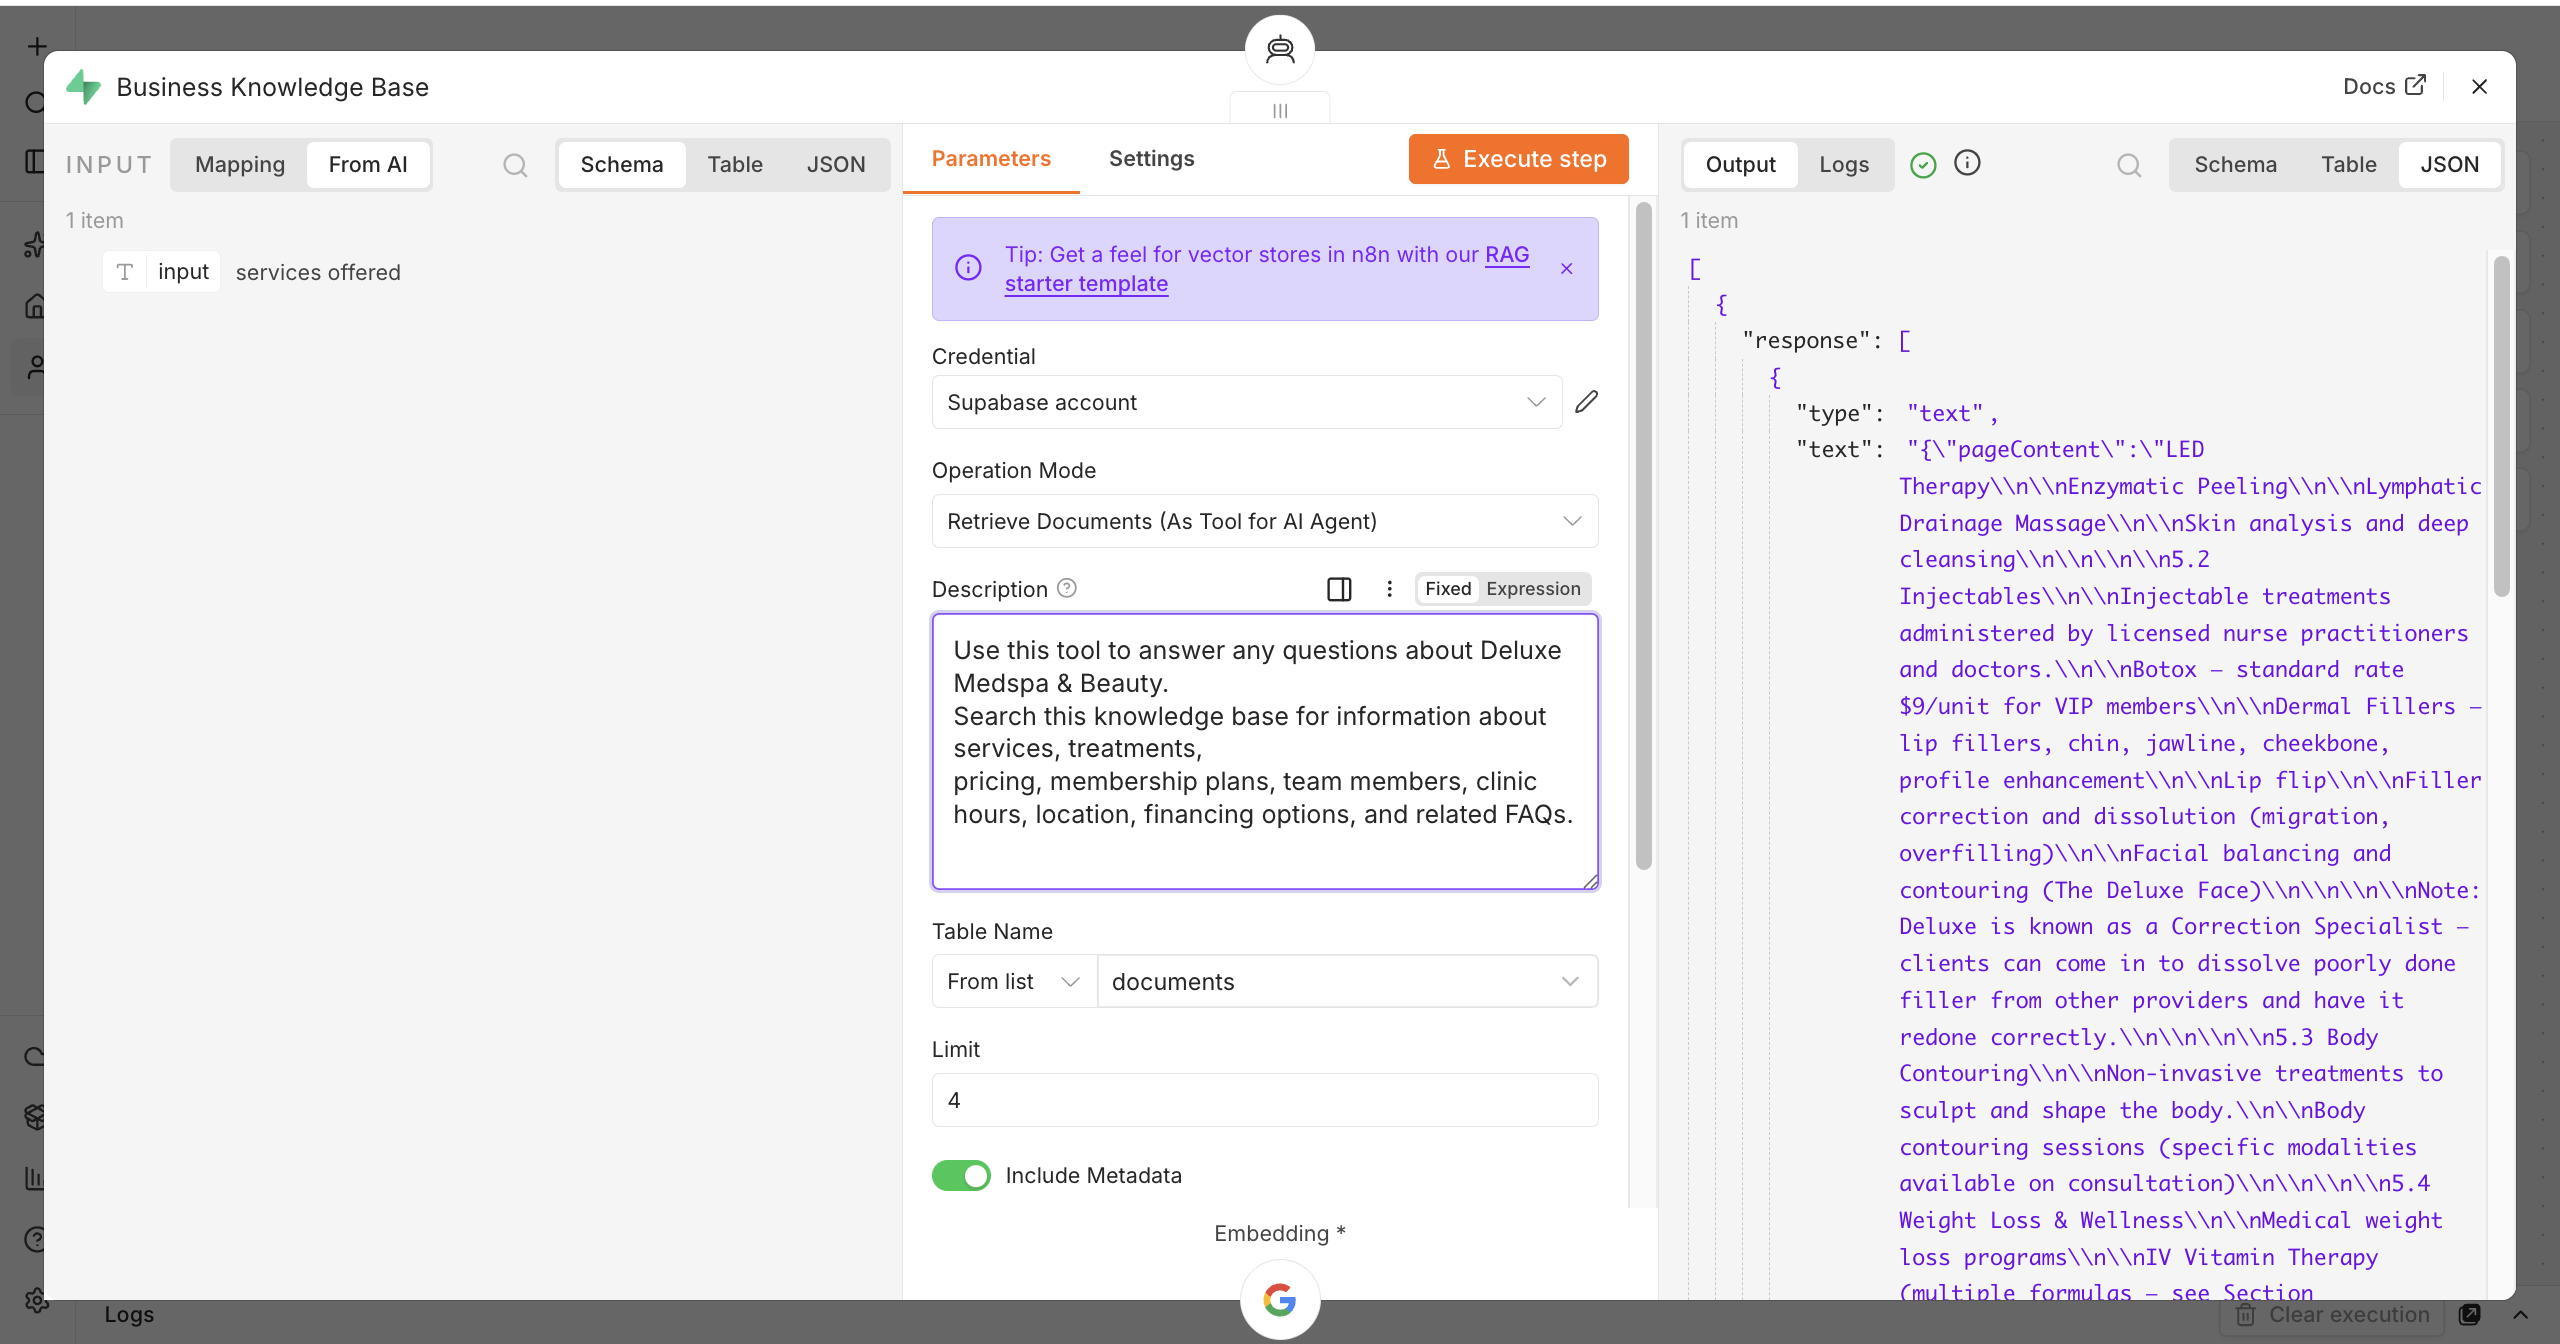Click the Description resize grip
Screen dimensions: 2560x1344
1590,881
